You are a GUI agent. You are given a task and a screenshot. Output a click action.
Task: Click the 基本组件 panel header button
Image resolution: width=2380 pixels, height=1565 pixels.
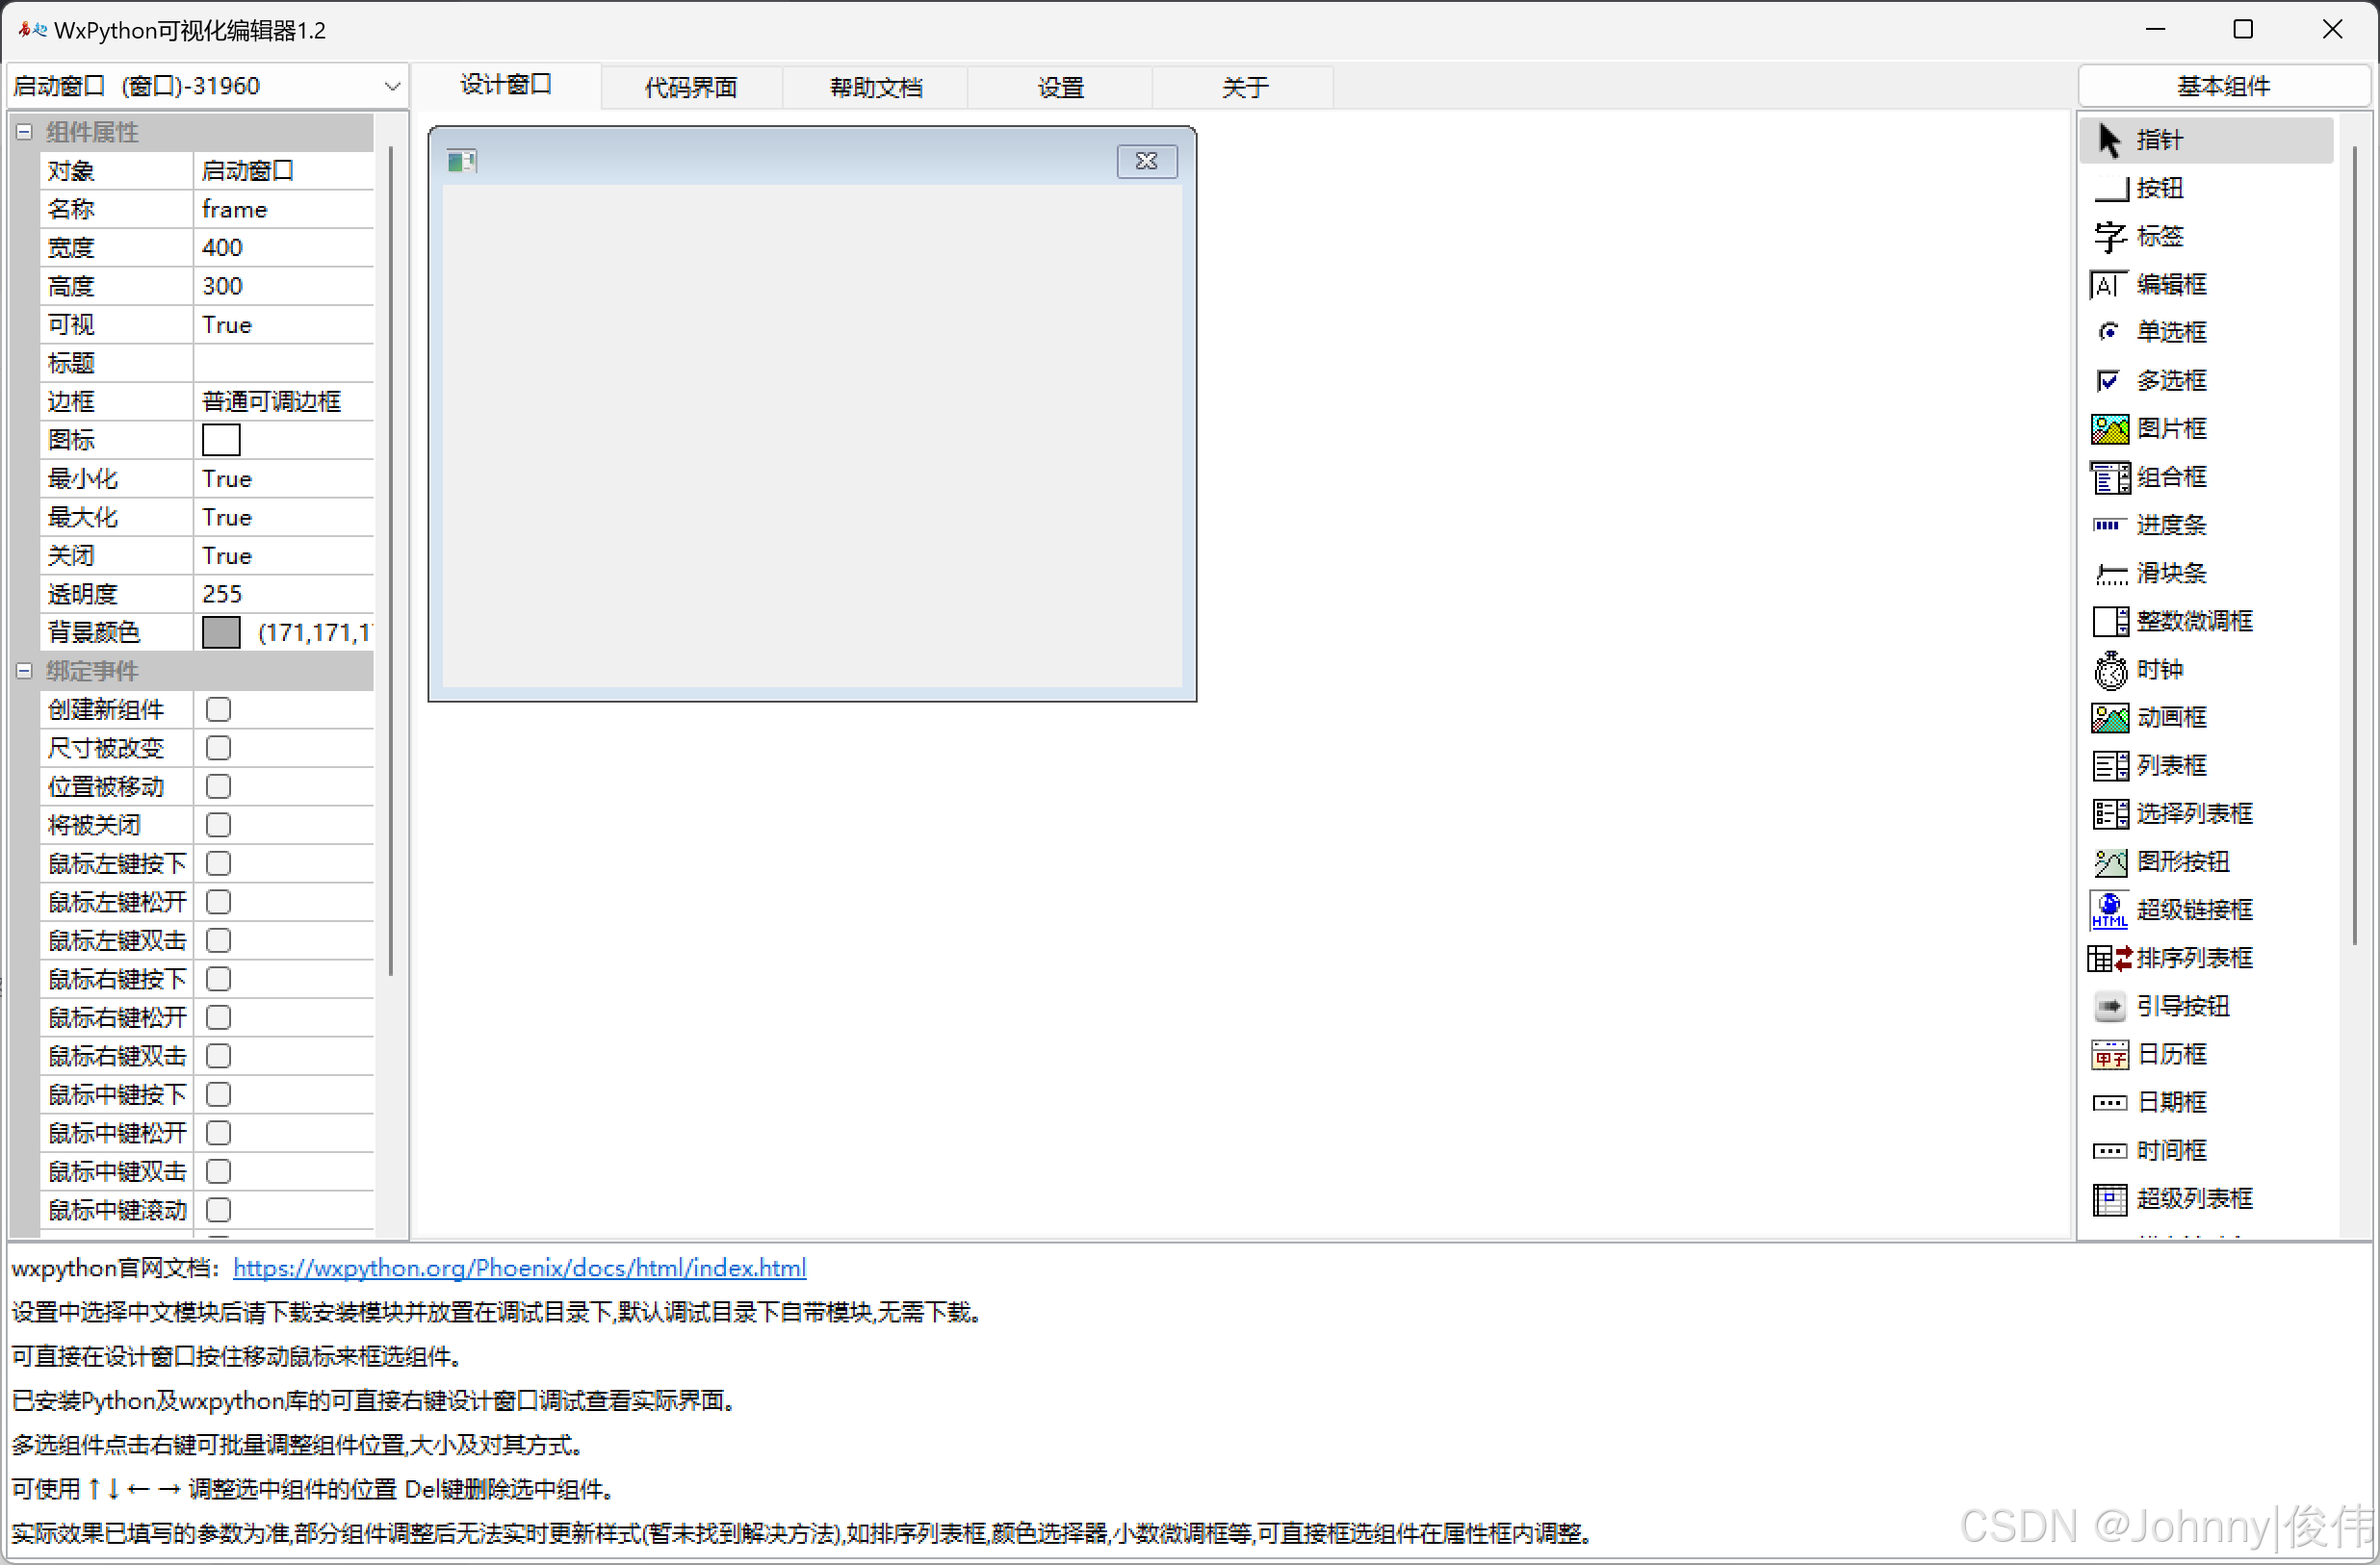coord(2223,86)
